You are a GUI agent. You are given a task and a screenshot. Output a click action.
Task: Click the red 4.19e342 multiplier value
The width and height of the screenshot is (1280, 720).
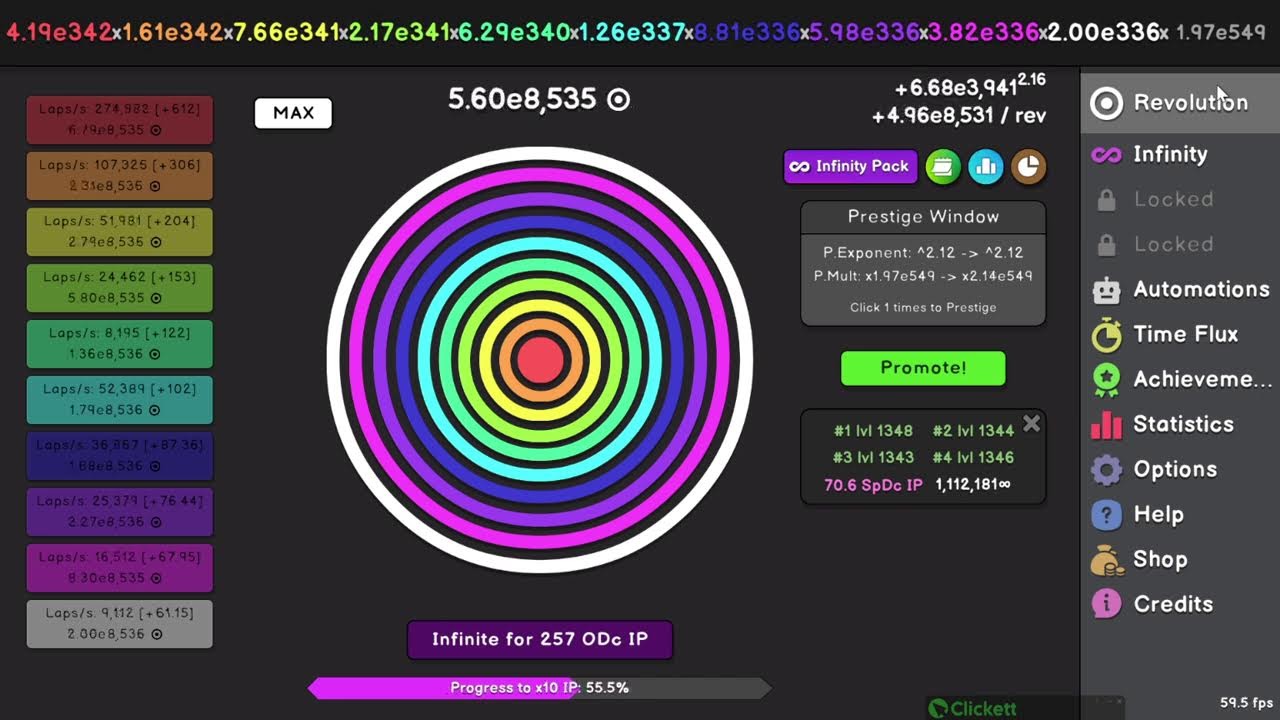pyautogui.click(x=59, y=32)
